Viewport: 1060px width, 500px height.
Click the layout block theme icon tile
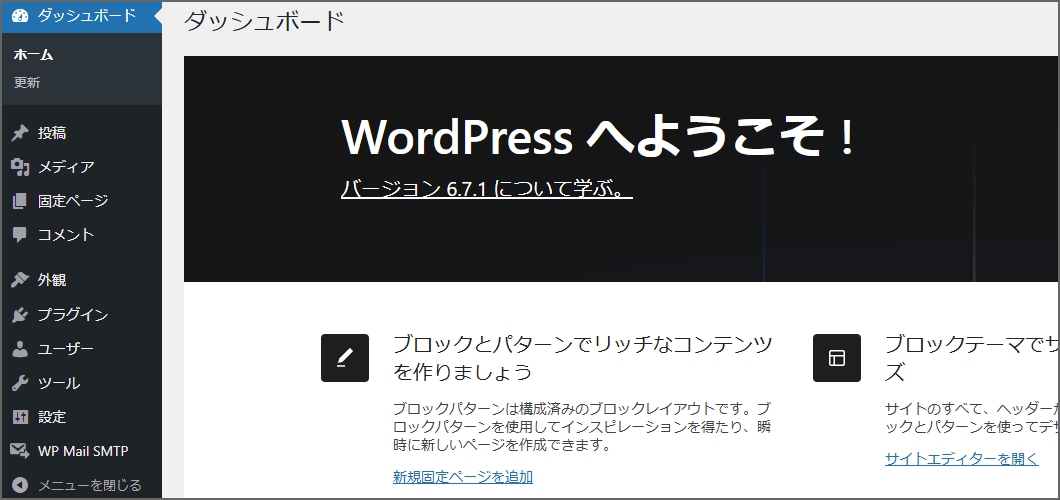click(837, 358)
